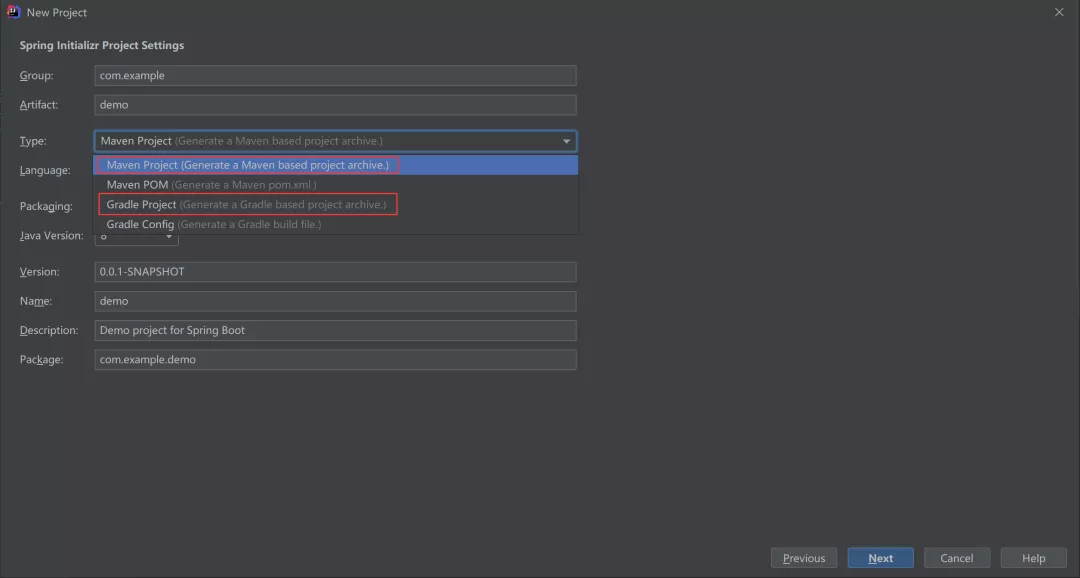Image resolution: width=1080 pixels, height=578 pixels.
Task: Click the Type combo box field
Action: click(335, 141)
